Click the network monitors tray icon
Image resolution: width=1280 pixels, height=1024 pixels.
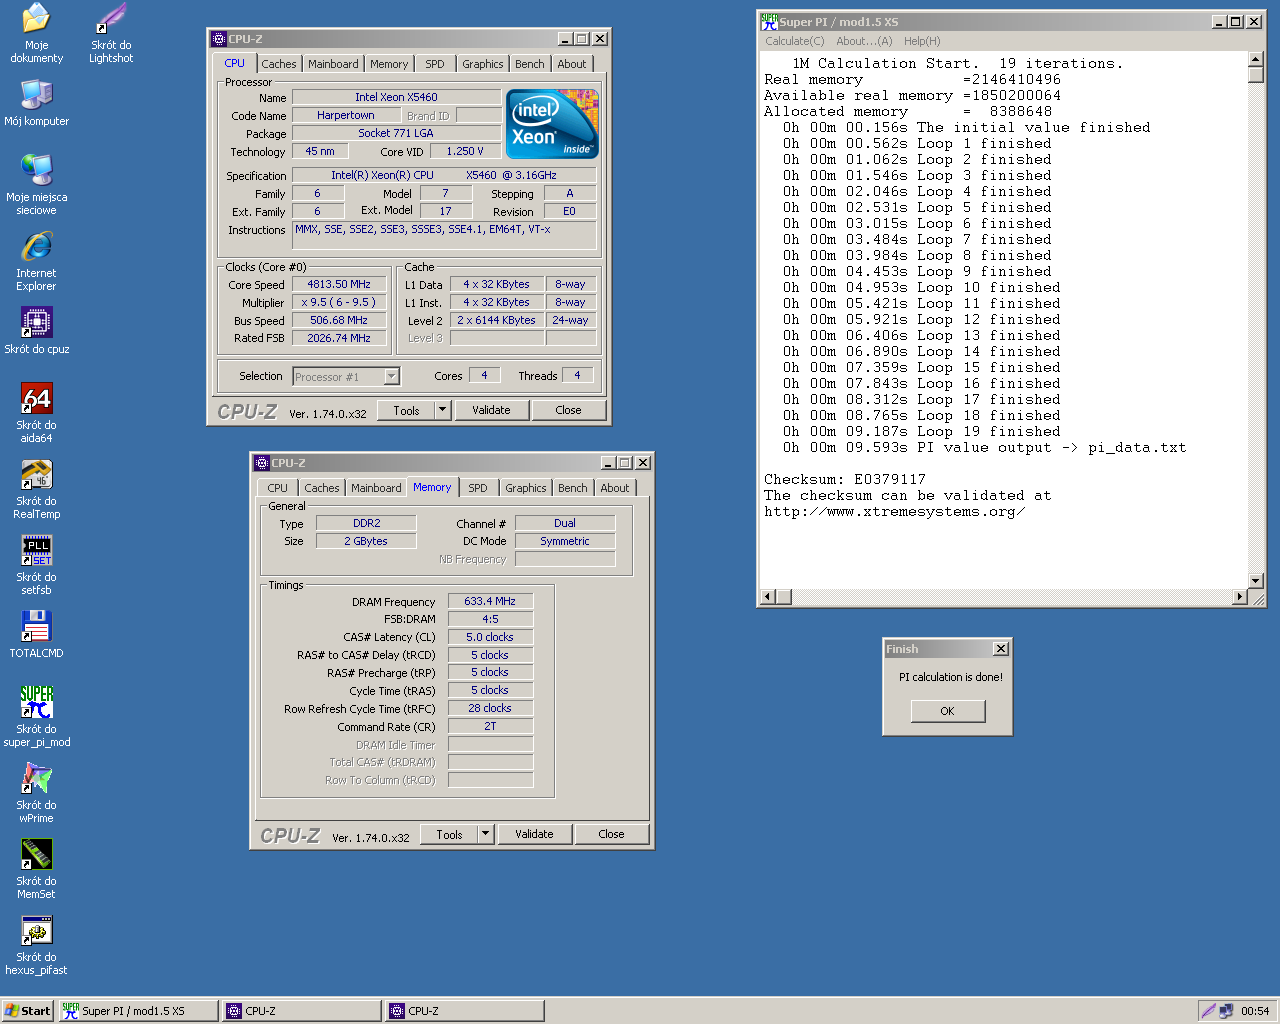(1226, 1011)
